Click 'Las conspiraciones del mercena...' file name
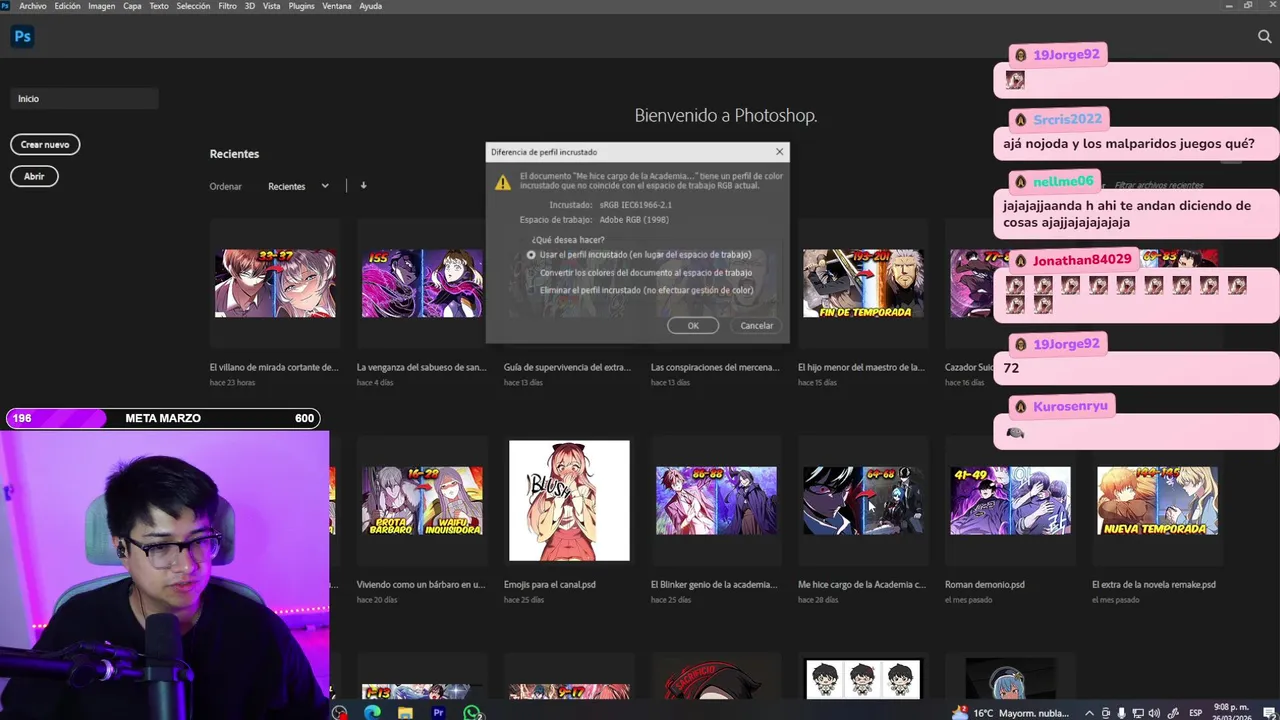This screenshot has width=1280, height=720. tap(715, 367)
